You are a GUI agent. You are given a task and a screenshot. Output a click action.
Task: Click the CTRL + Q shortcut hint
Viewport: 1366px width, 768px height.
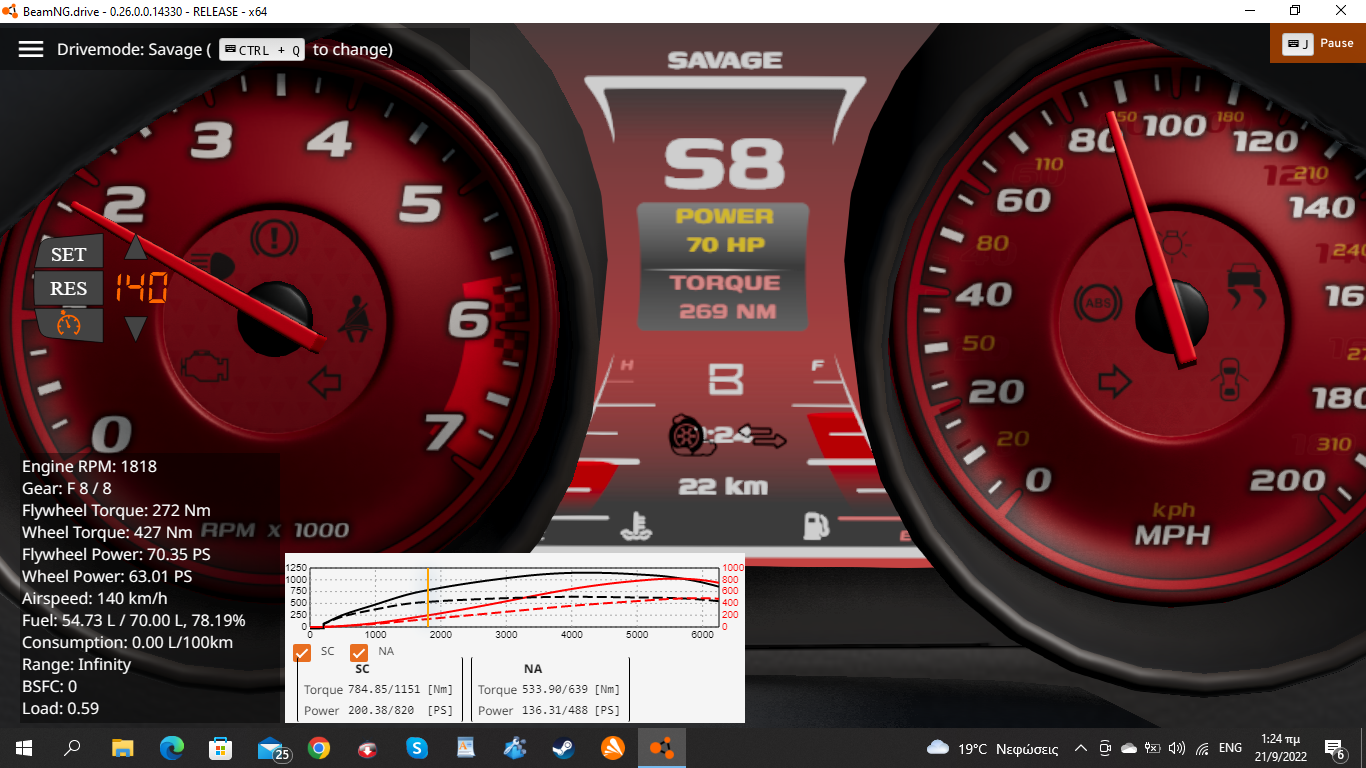coord(261,50)
